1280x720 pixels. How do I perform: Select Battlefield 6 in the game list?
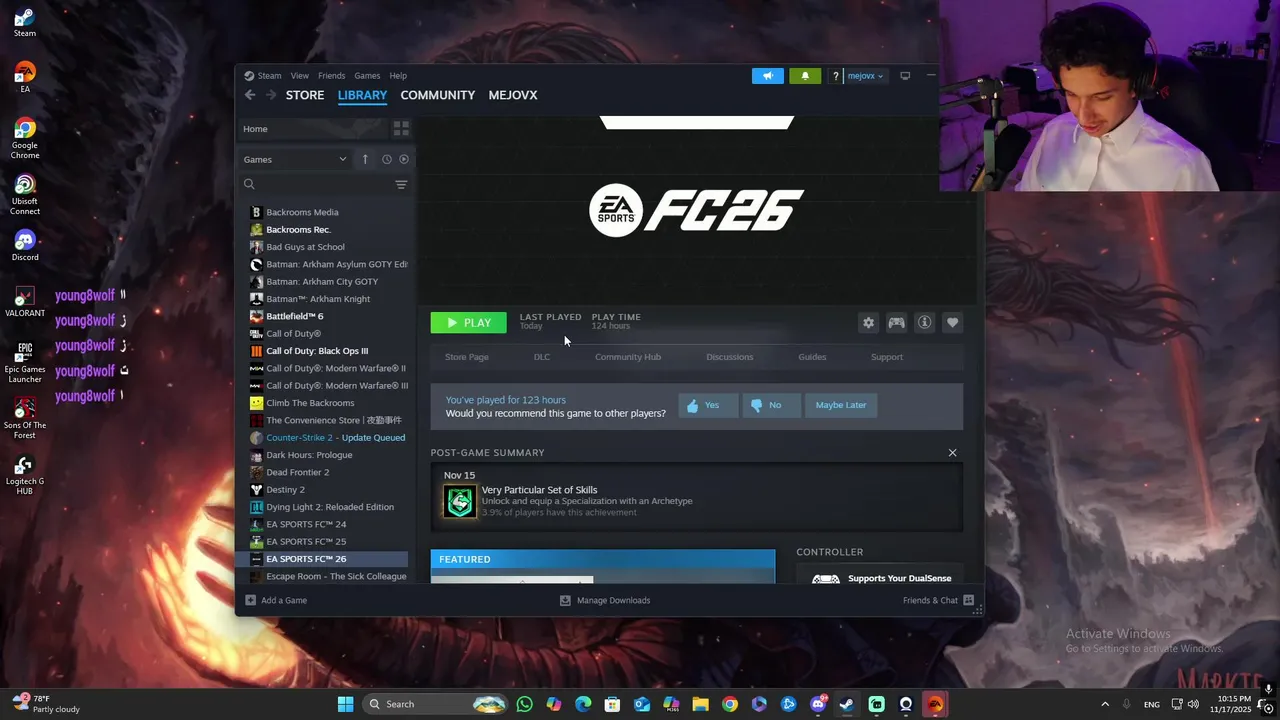point(323,316)
